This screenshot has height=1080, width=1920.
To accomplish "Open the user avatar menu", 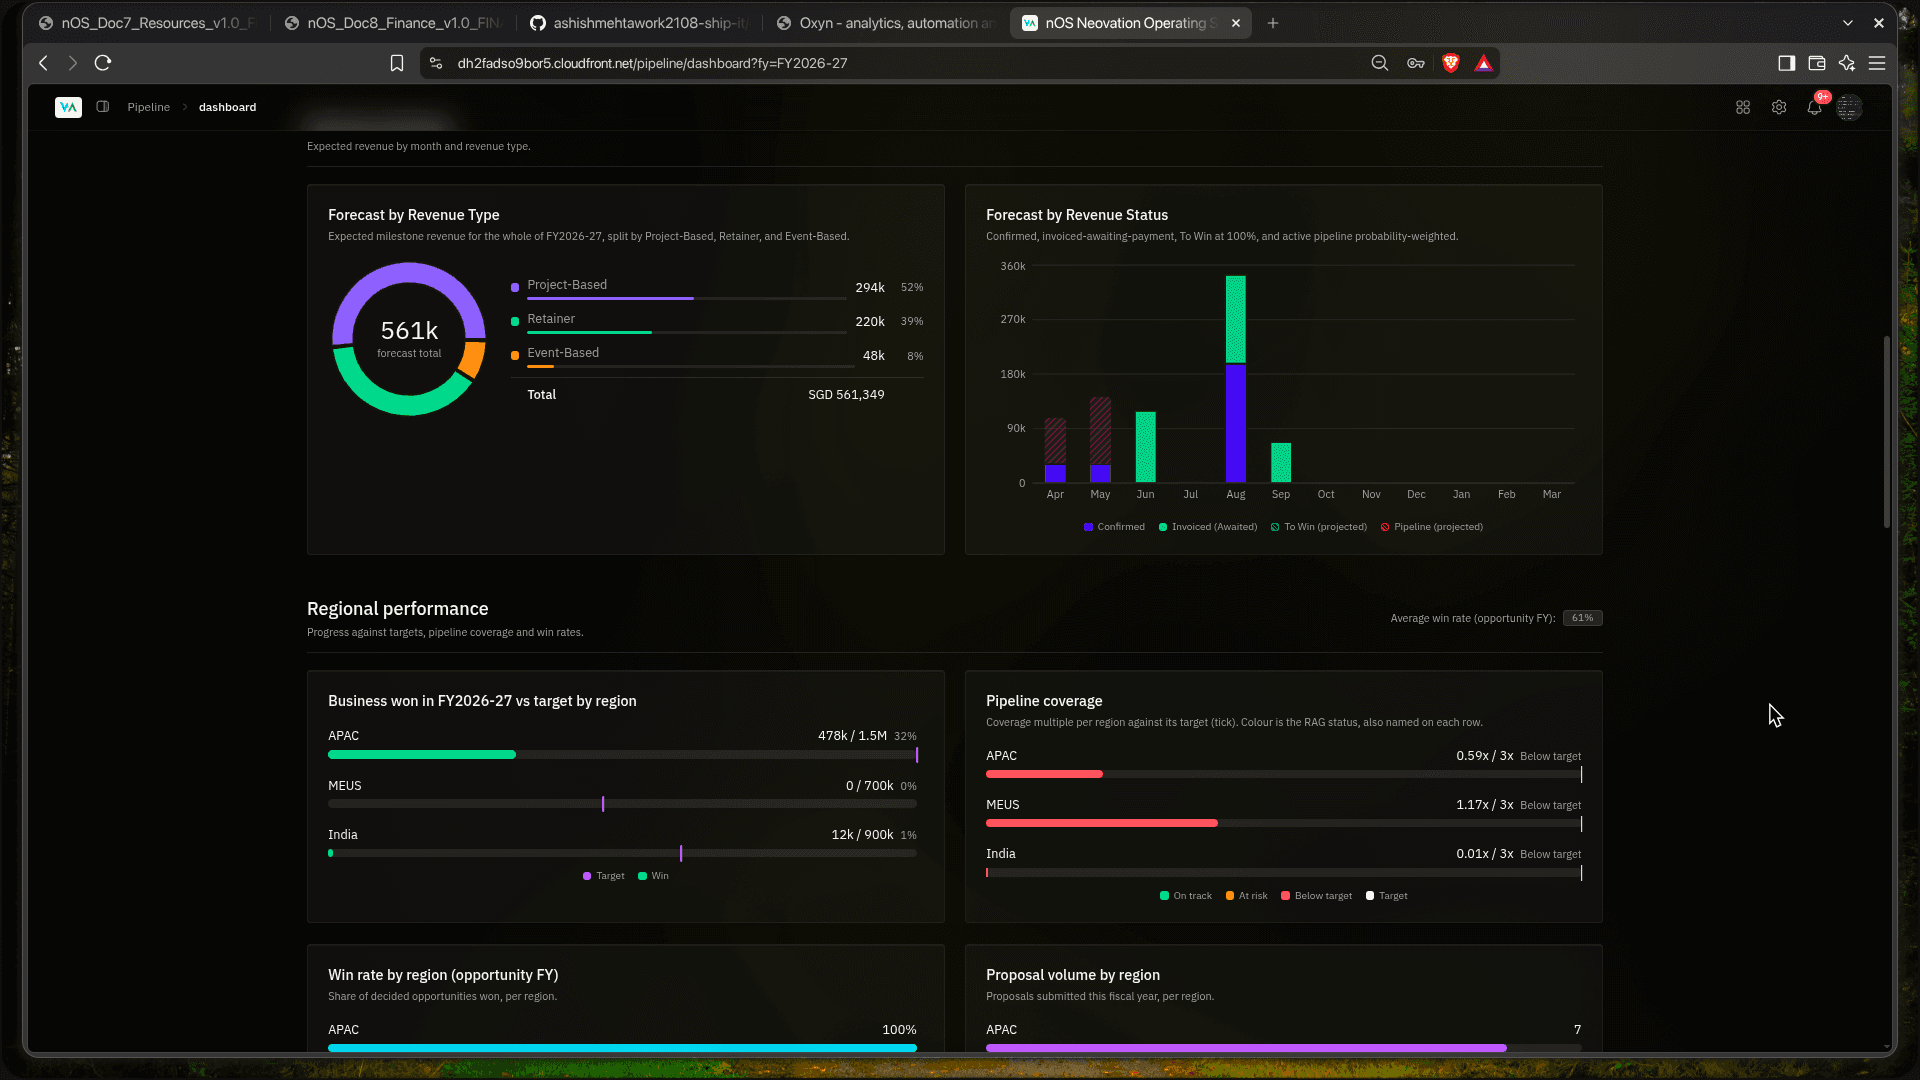I will pyautogui.click(x=1849, y=107).
